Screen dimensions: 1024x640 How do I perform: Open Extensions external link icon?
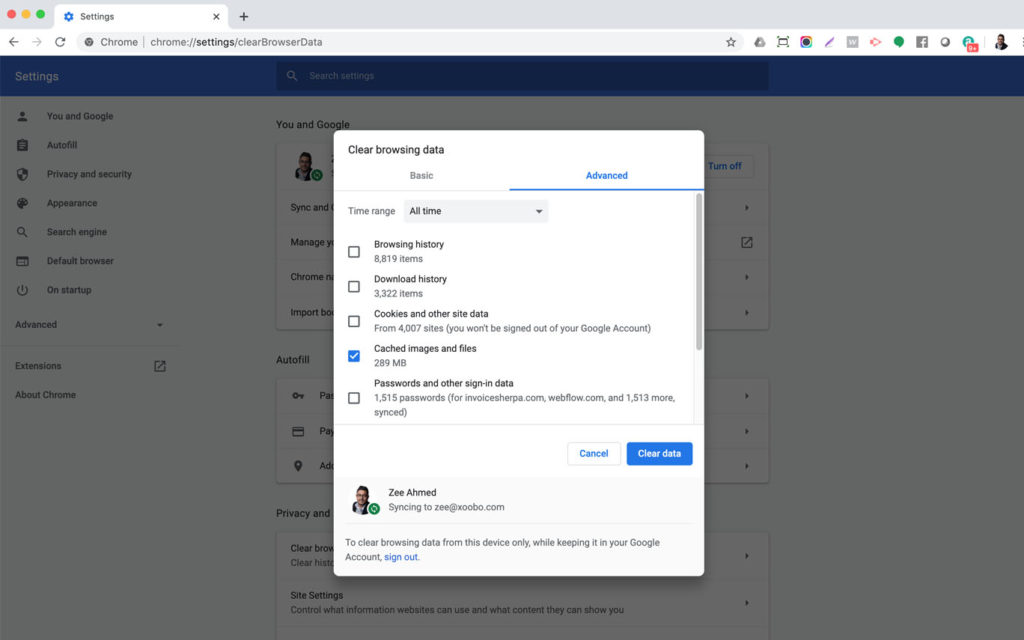click(160, 366)
